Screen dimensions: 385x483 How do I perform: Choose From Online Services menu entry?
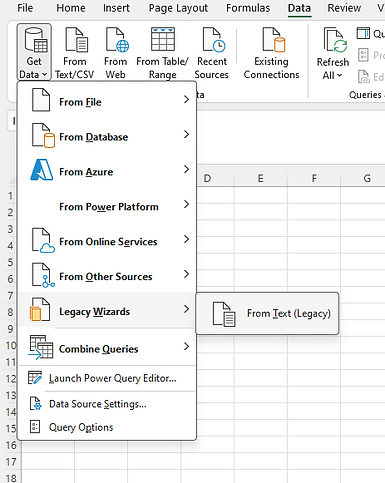(107, 241)
